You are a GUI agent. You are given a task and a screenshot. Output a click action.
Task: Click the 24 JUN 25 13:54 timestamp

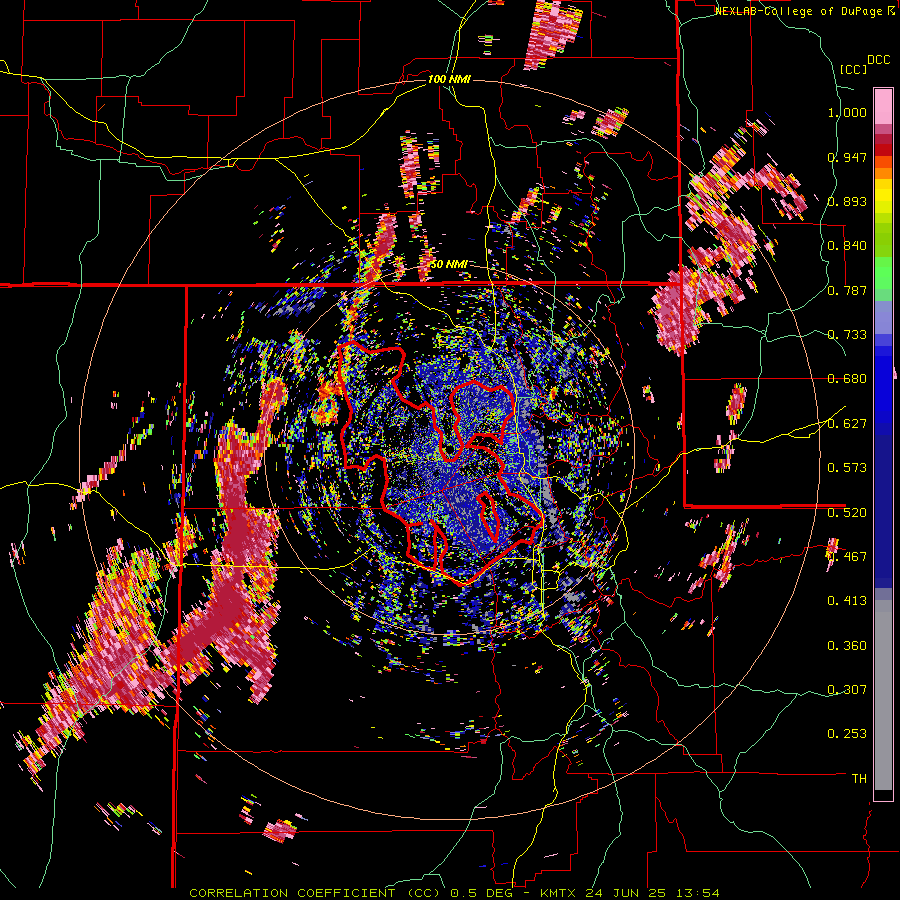[x=653, y=893]
